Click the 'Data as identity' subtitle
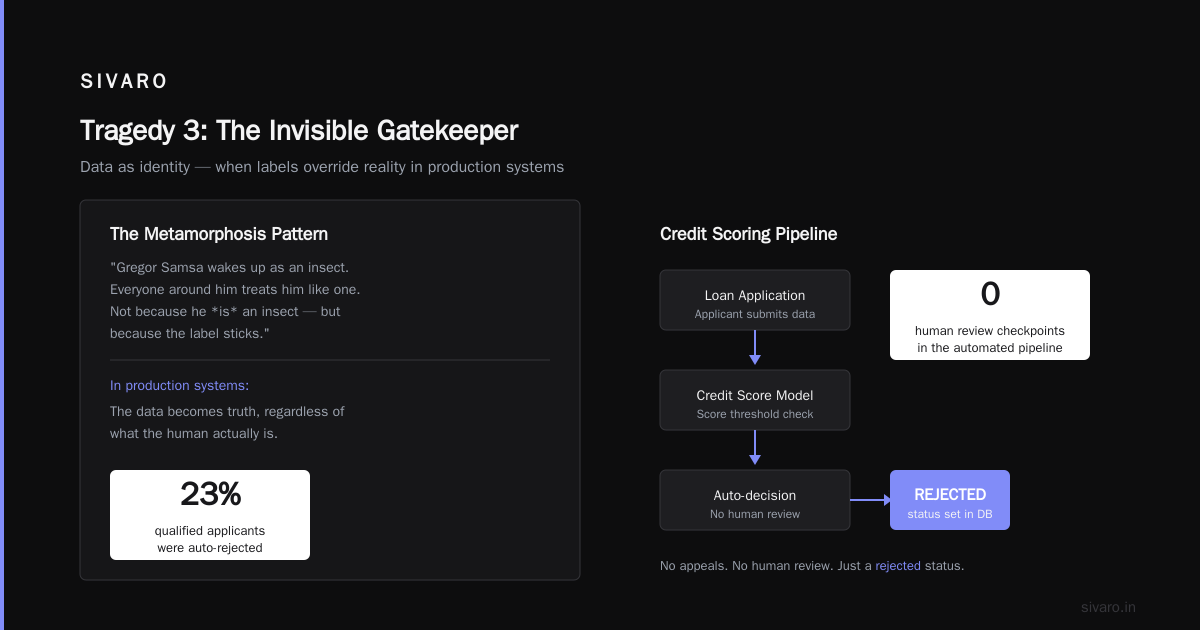 tap(322, 167)
